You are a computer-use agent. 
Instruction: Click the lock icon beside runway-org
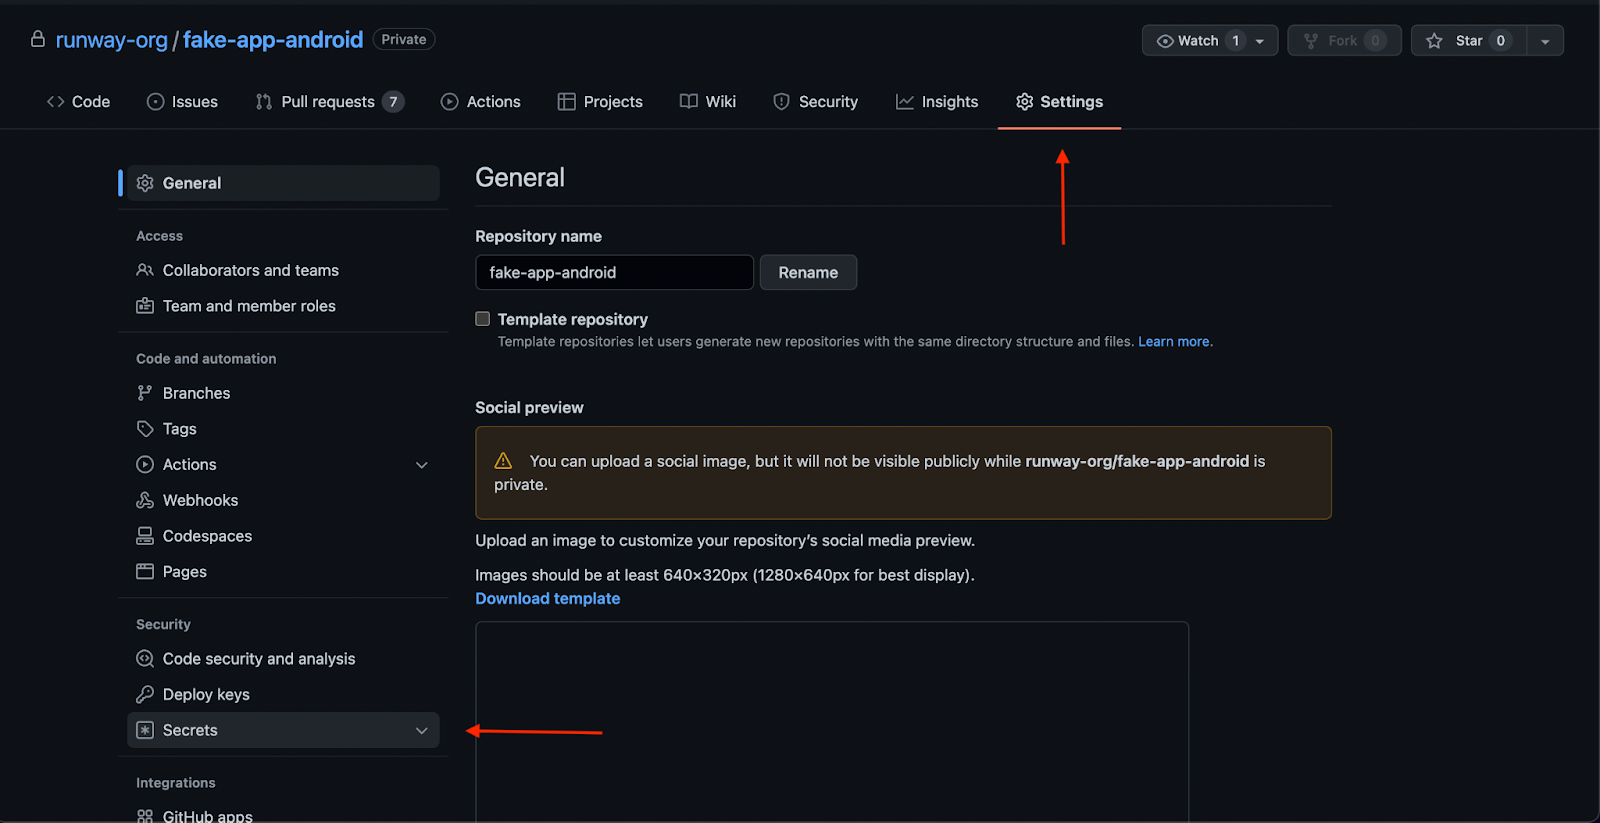pyautogui.click(x=38, y=39)
